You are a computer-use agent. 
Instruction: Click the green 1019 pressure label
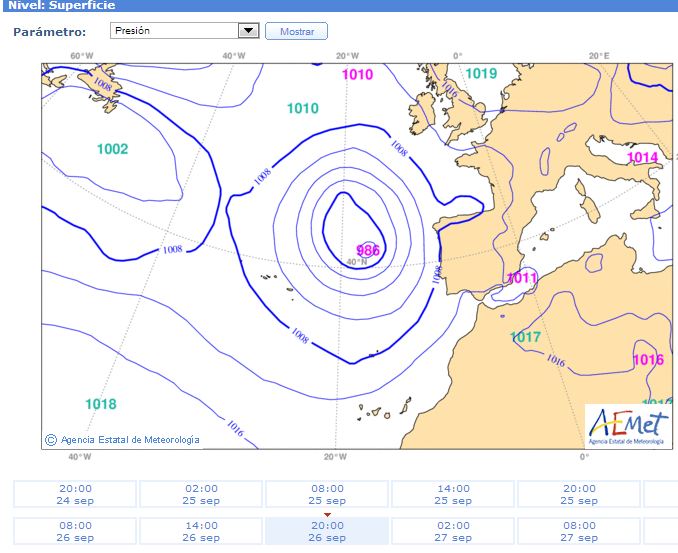point(481,73)
